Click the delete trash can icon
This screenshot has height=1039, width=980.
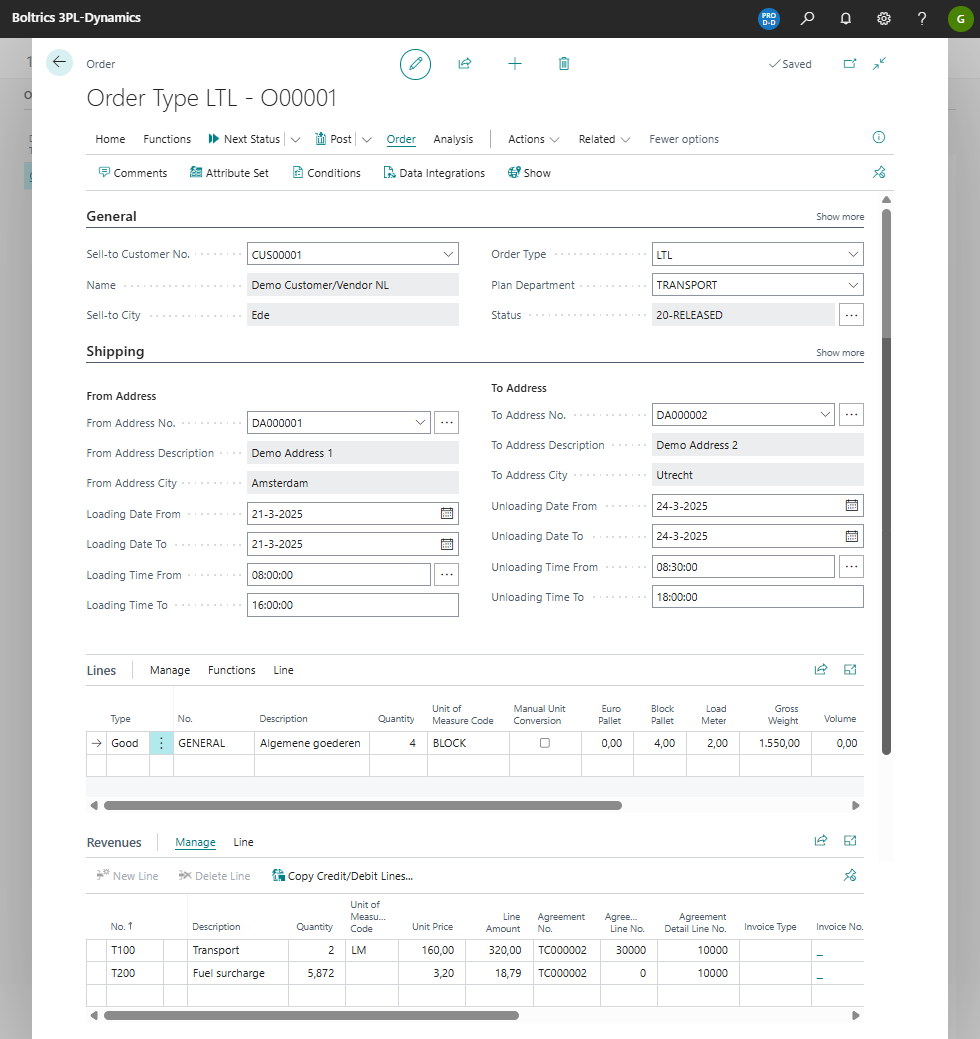(x=564, y=64)
